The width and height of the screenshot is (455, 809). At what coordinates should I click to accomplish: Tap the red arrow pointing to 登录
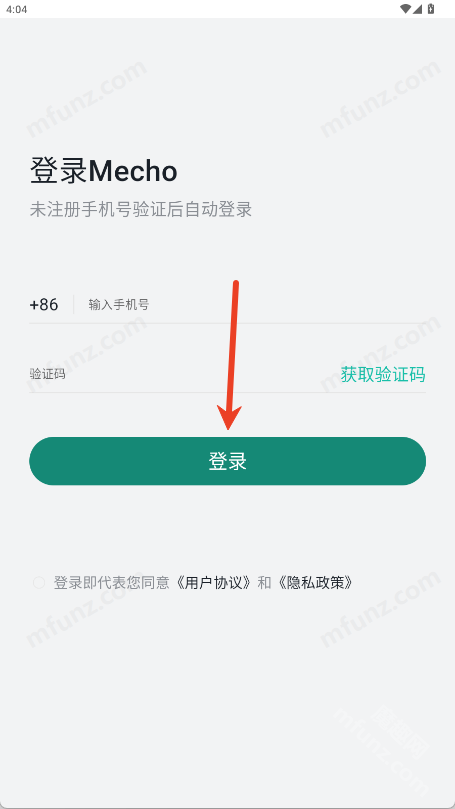point(229,356)
